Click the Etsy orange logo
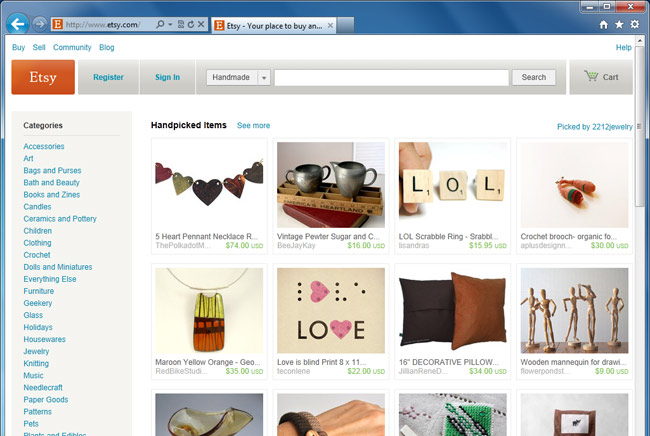 43,77
